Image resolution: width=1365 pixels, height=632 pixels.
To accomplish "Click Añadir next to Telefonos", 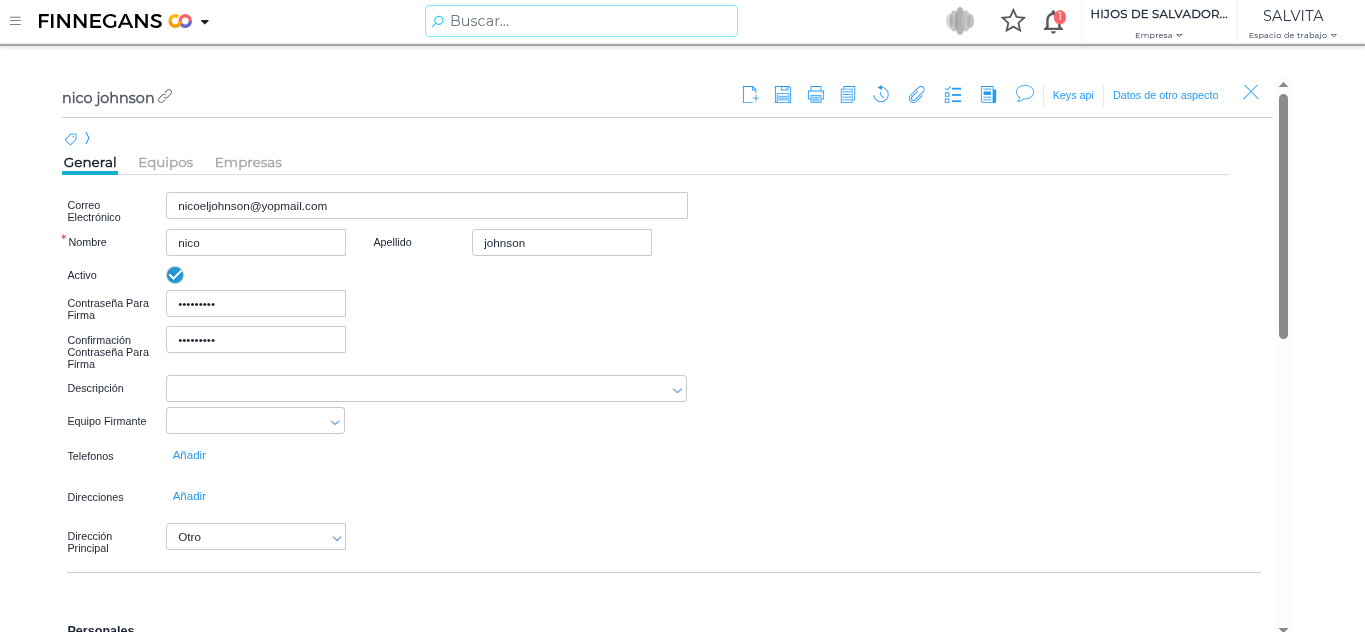I will [x=189, y=455].
